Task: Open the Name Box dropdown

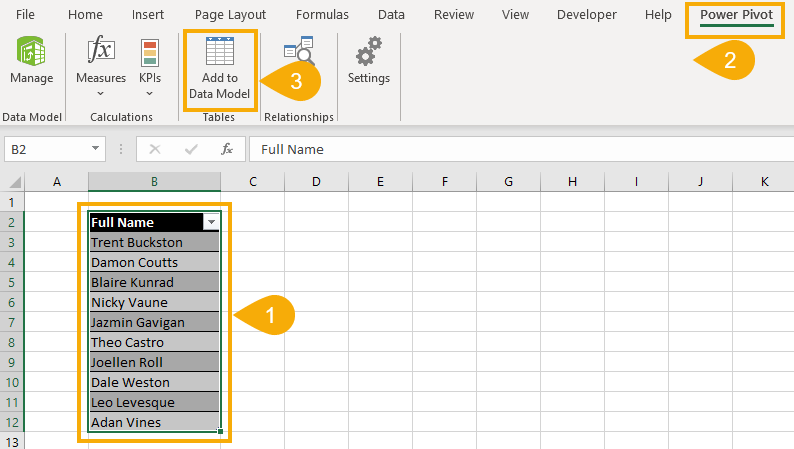Action: pyautogui.click(x=95, y=148)
